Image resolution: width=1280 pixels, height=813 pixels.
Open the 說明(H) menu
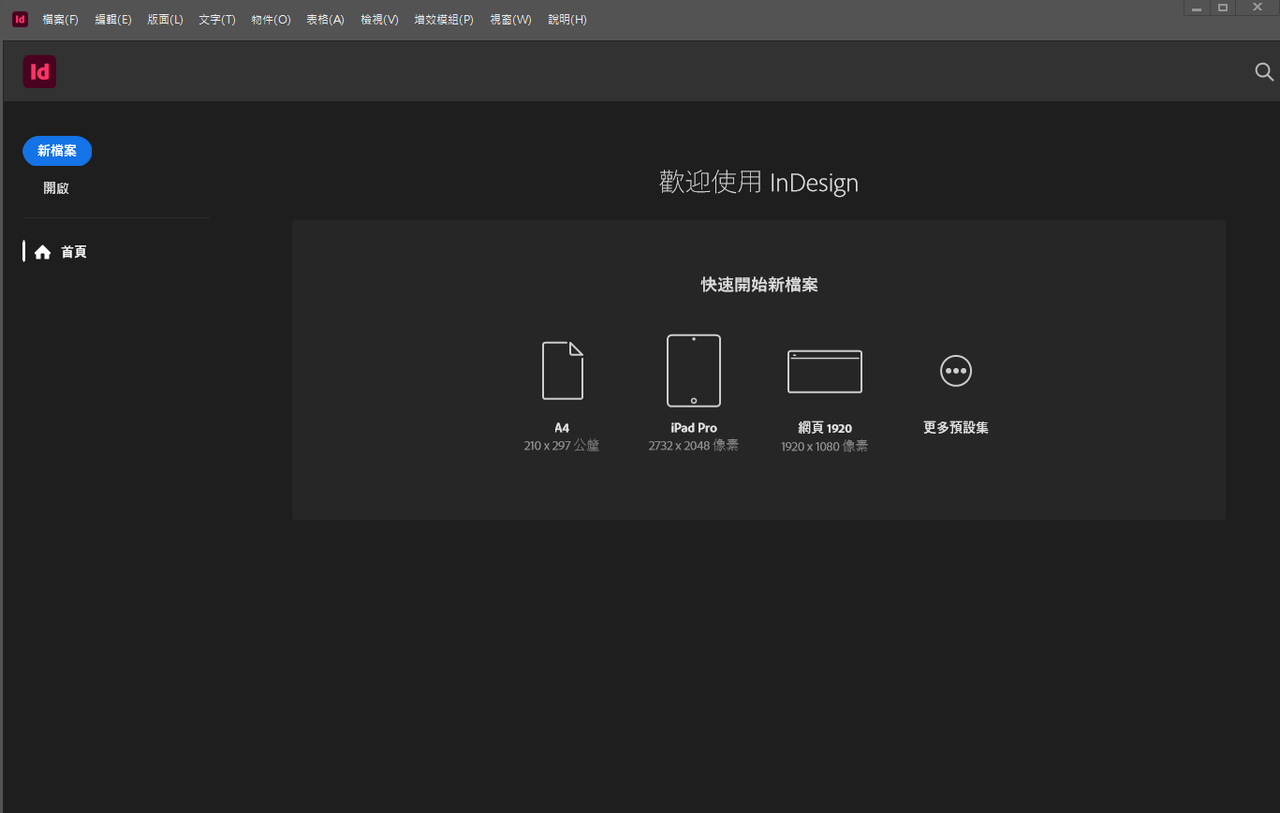click(568, 20)
